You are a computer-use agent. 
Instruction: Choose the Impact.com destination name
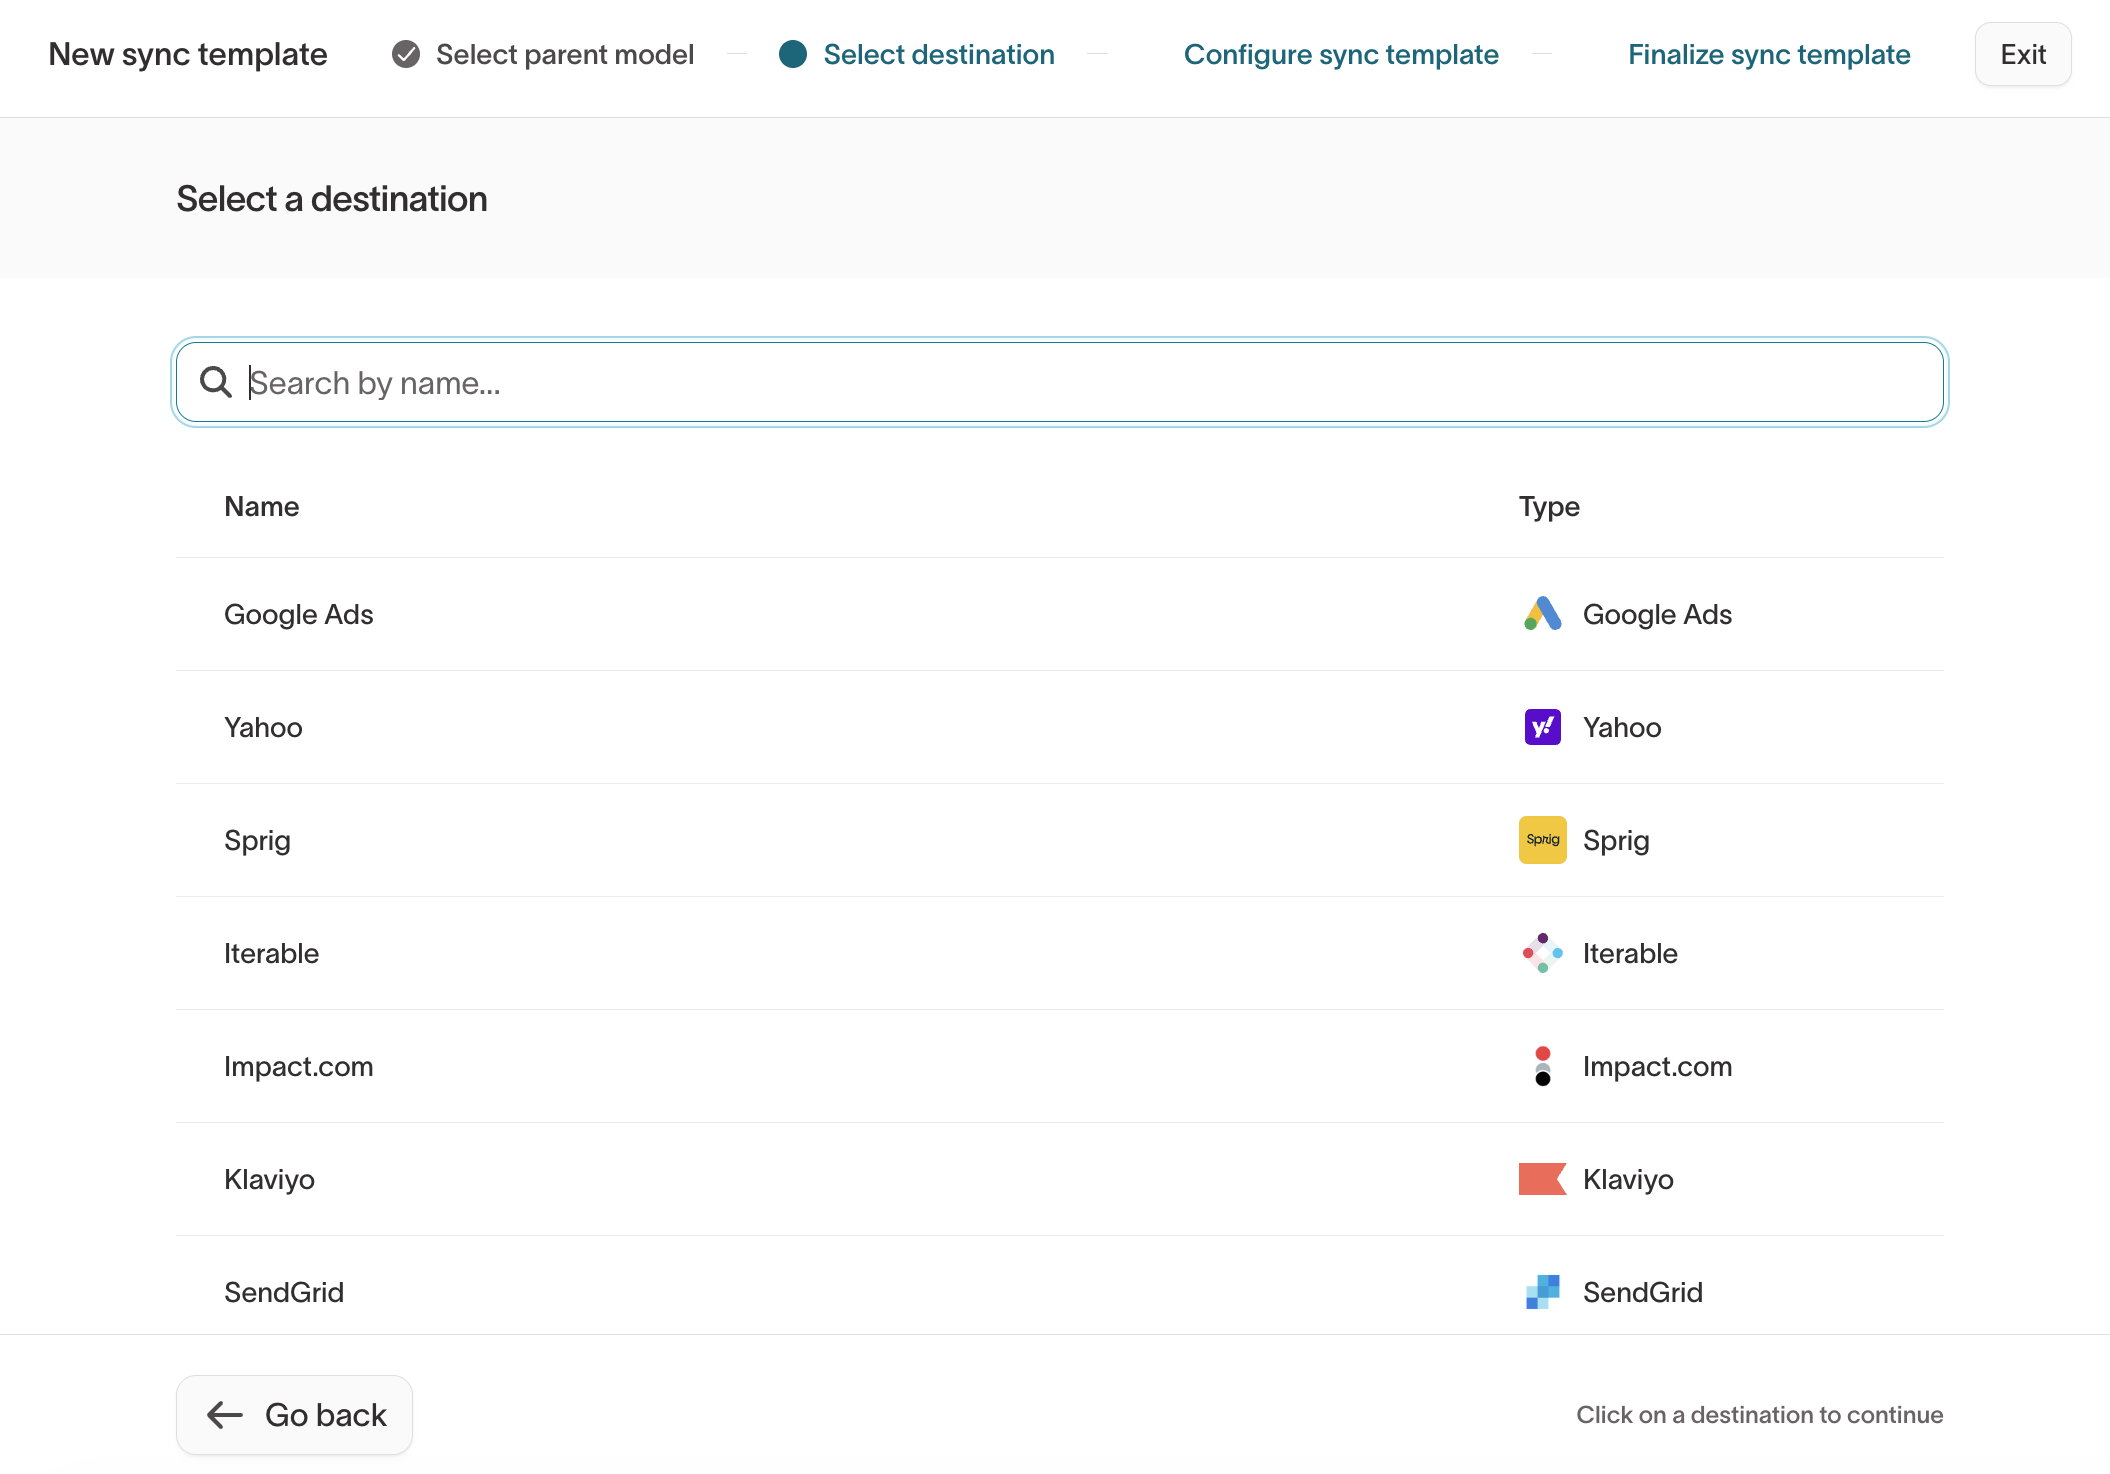point(298,1066)
